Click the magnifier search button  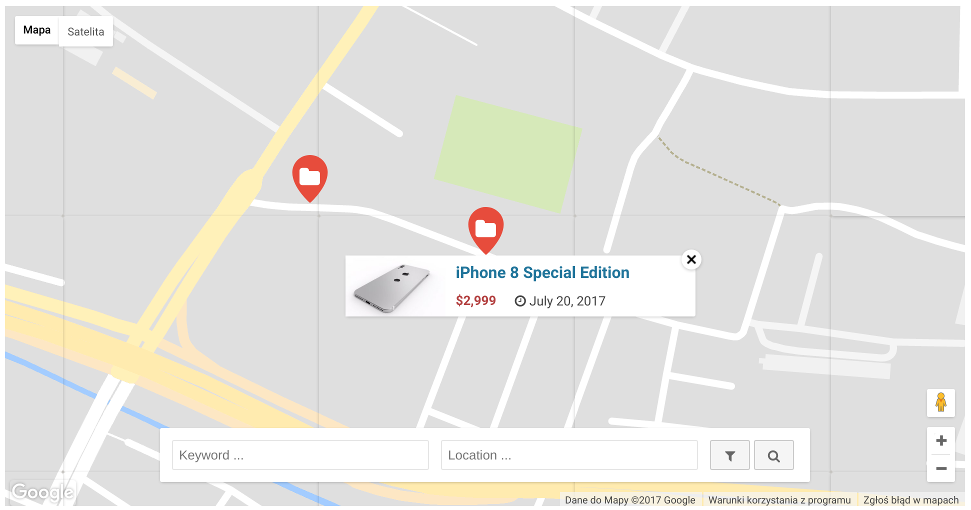point(773,456)
